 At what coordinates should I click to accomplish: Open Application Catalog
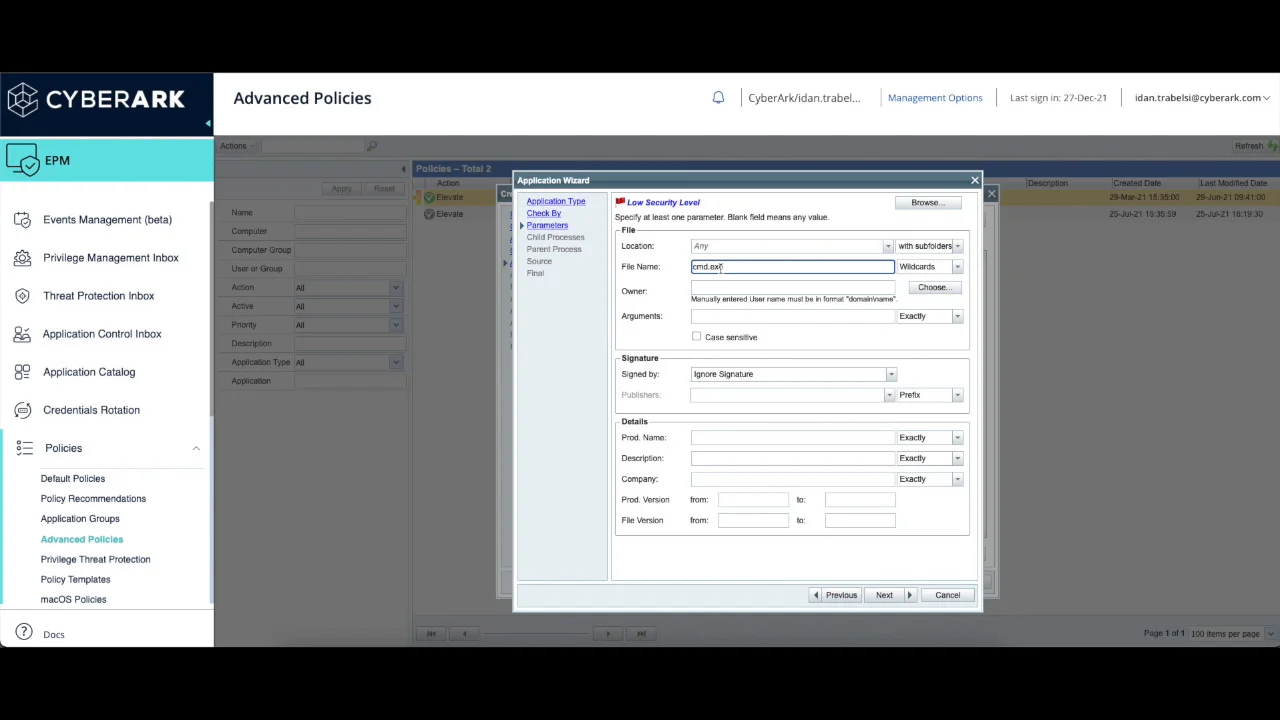coord(89,372)
